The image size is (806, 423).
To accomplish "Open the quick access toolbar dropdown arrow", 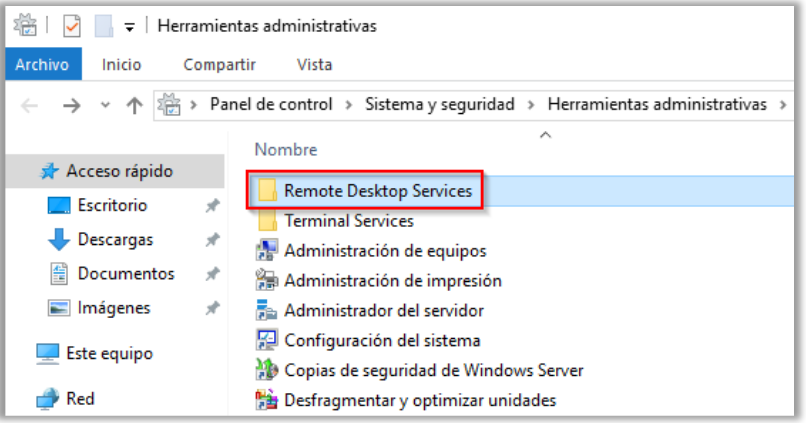I will pos(129,27).
